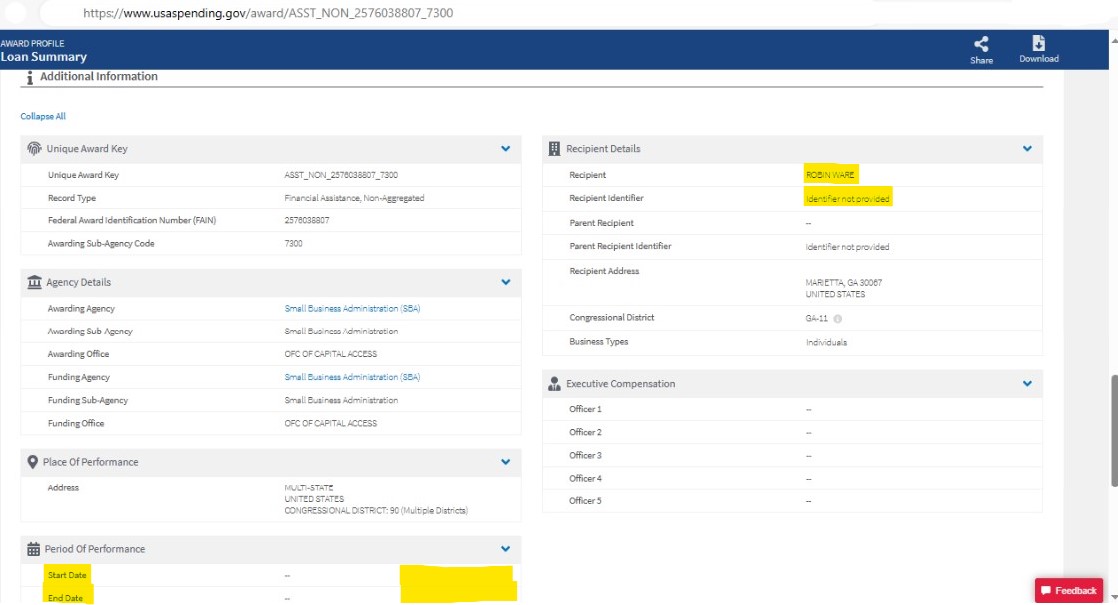Click the Officer 1 row label

[585, 409]
